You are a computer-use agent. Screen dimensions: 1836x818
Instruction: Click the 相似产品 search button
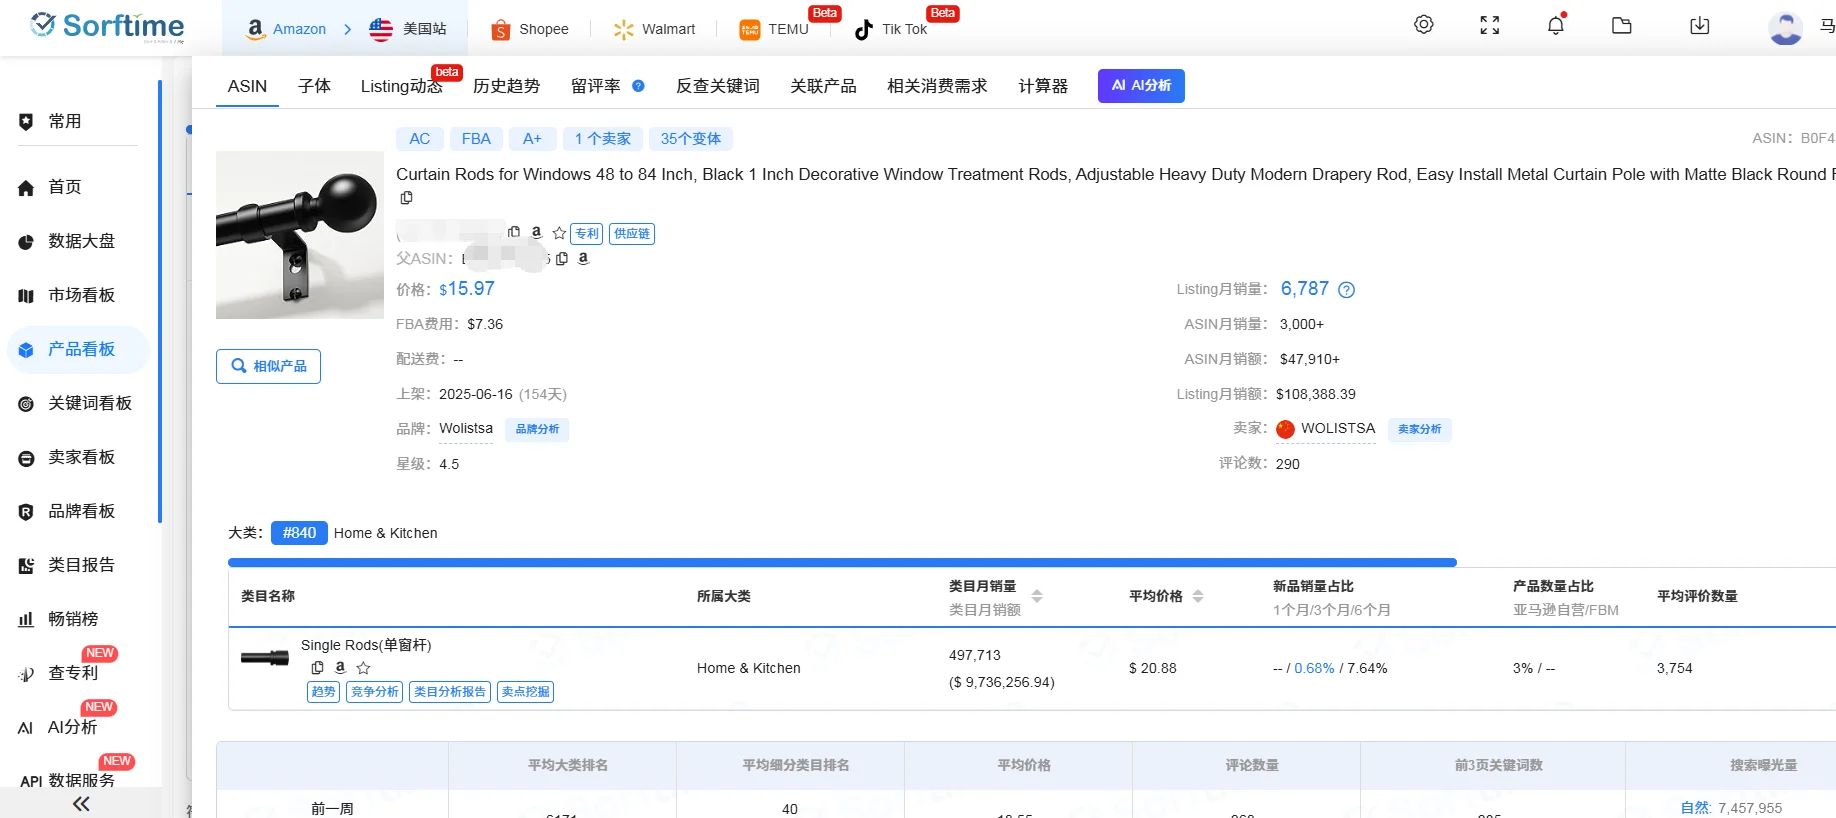click(268, 366)
